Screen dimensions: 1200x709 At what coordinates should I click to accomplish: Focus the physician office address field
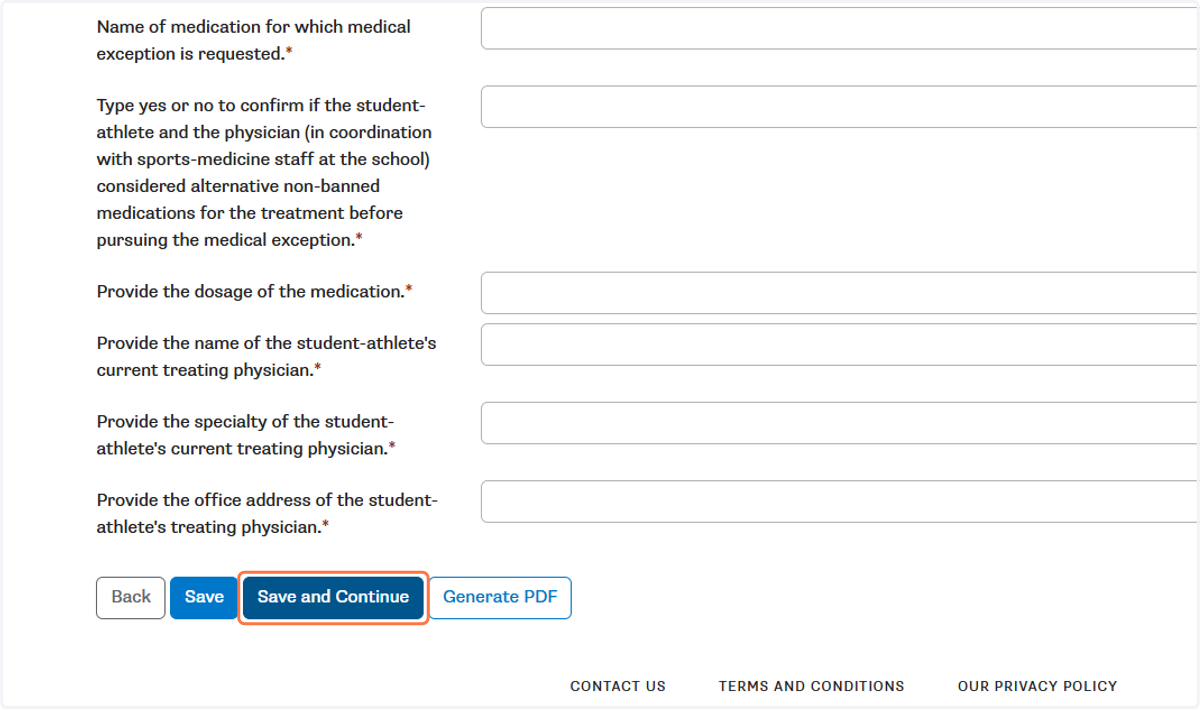click(840, 502)
